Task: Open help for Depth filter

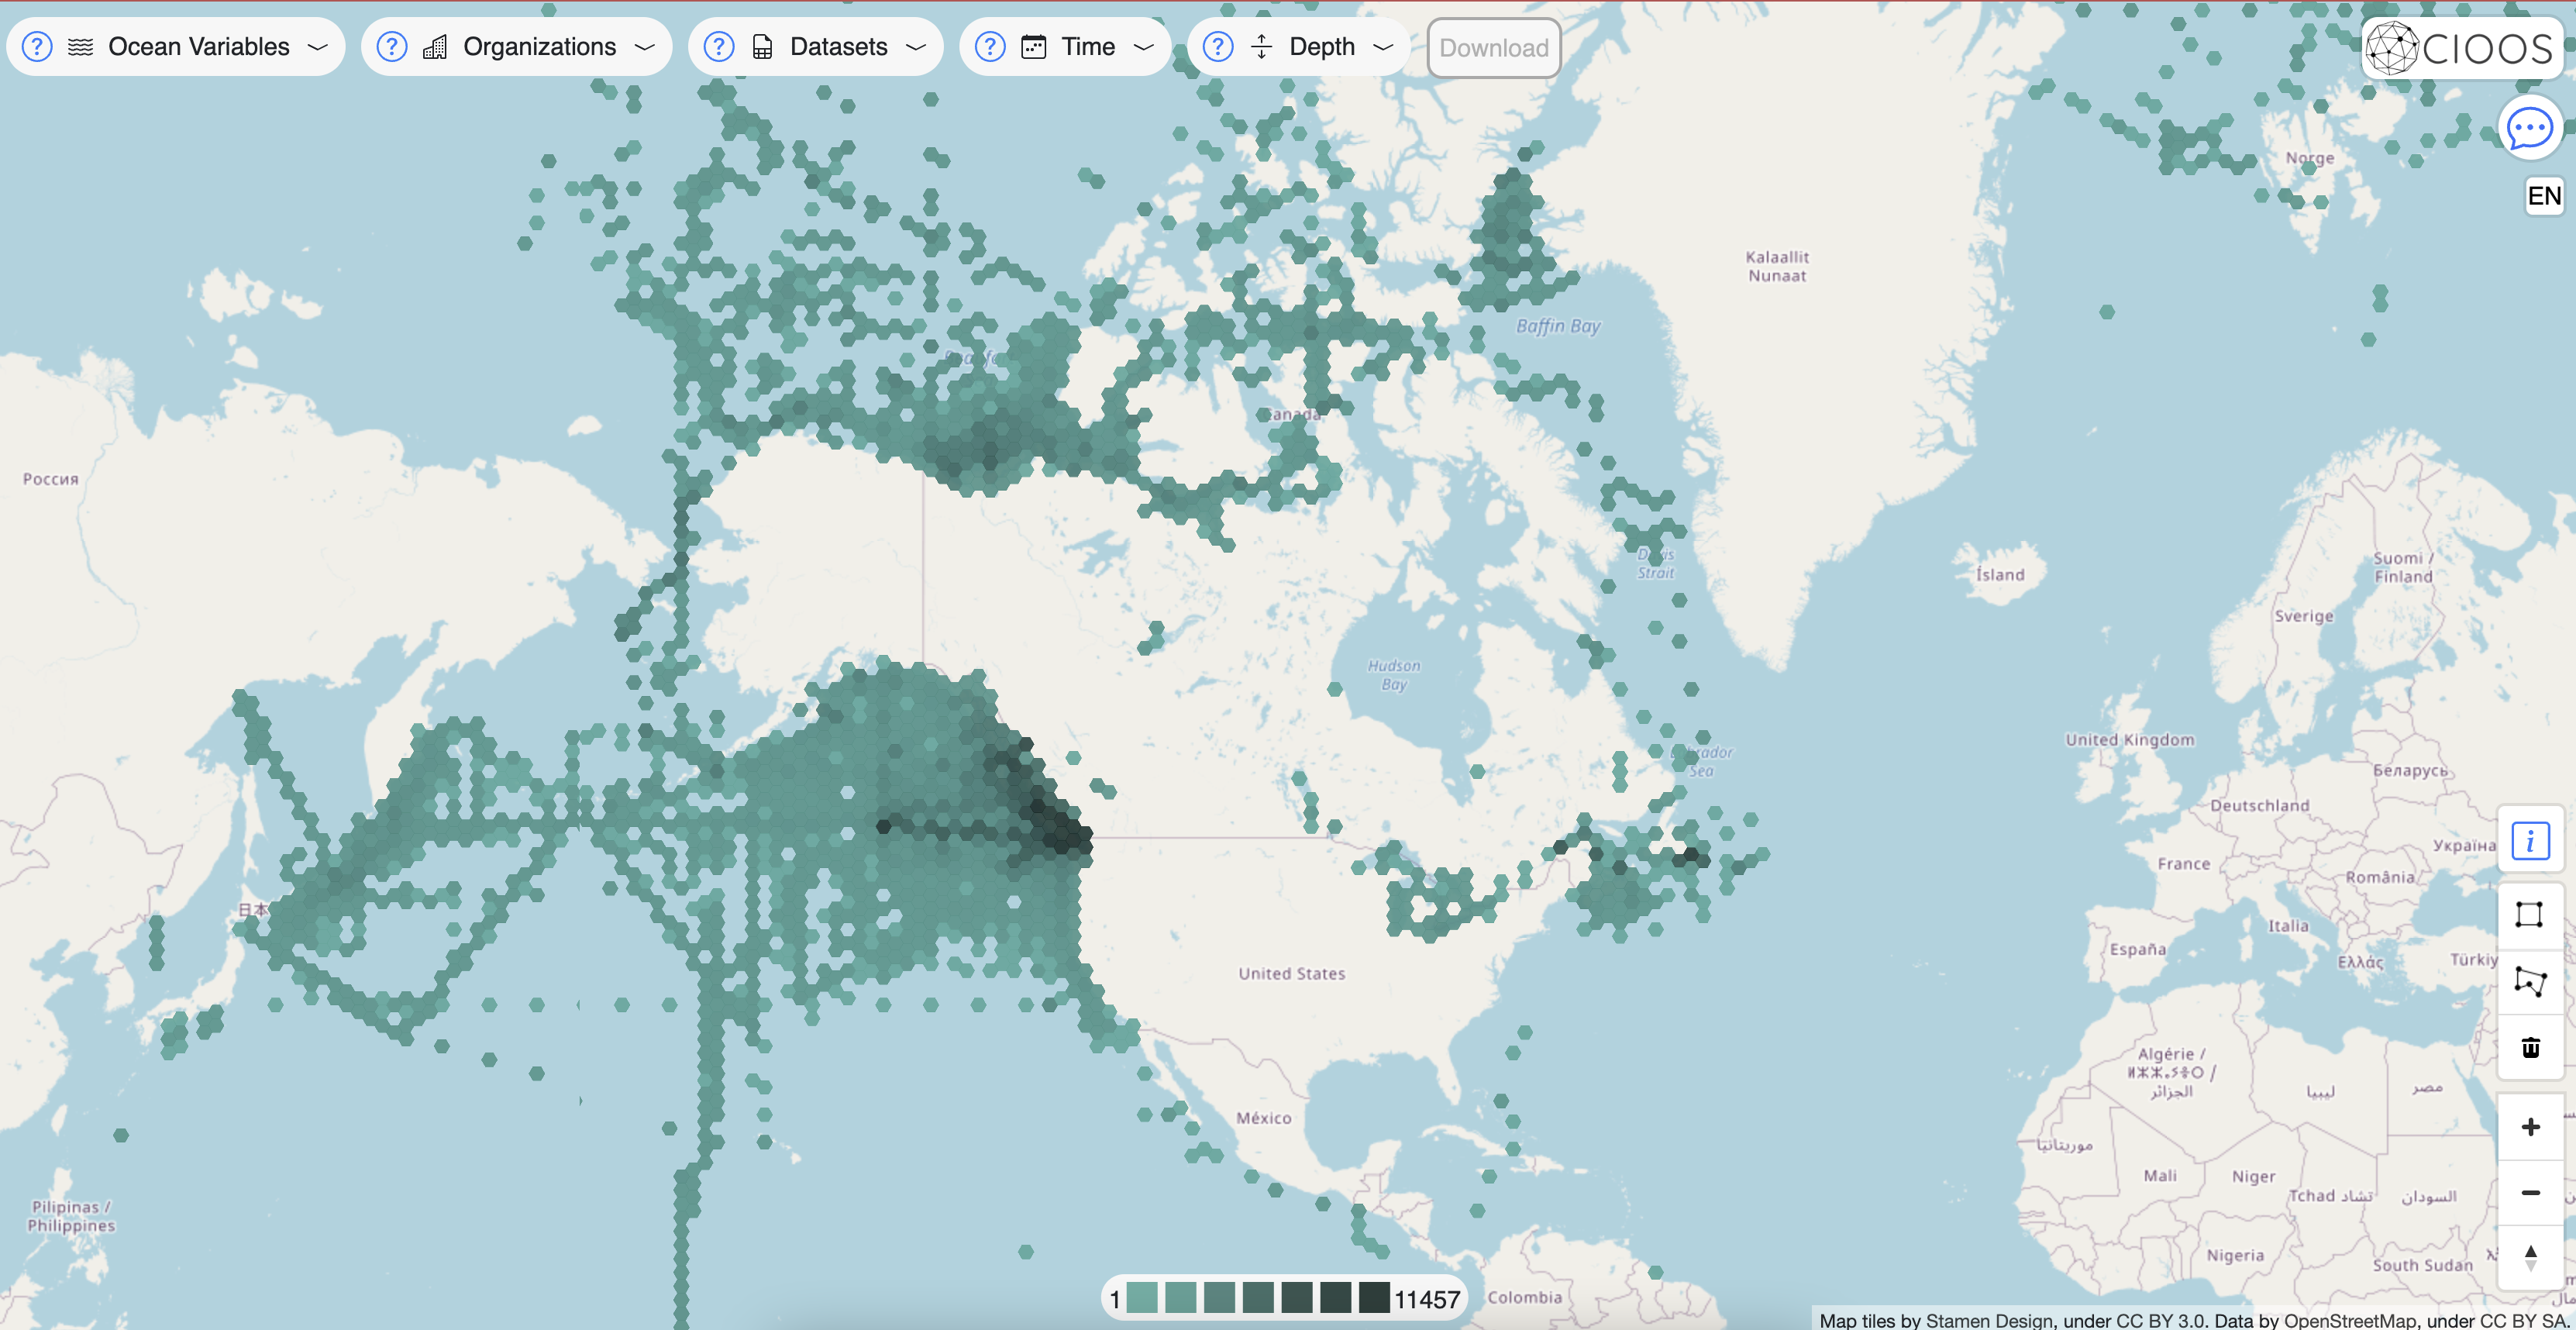Action: pyautogui.click(x=1218, y=47)
